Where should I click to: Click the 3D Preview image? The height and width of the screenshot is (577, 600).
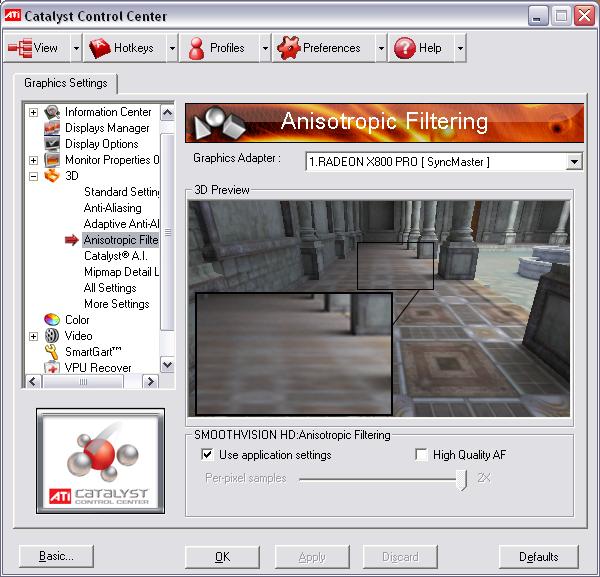(x=379, y=308)
